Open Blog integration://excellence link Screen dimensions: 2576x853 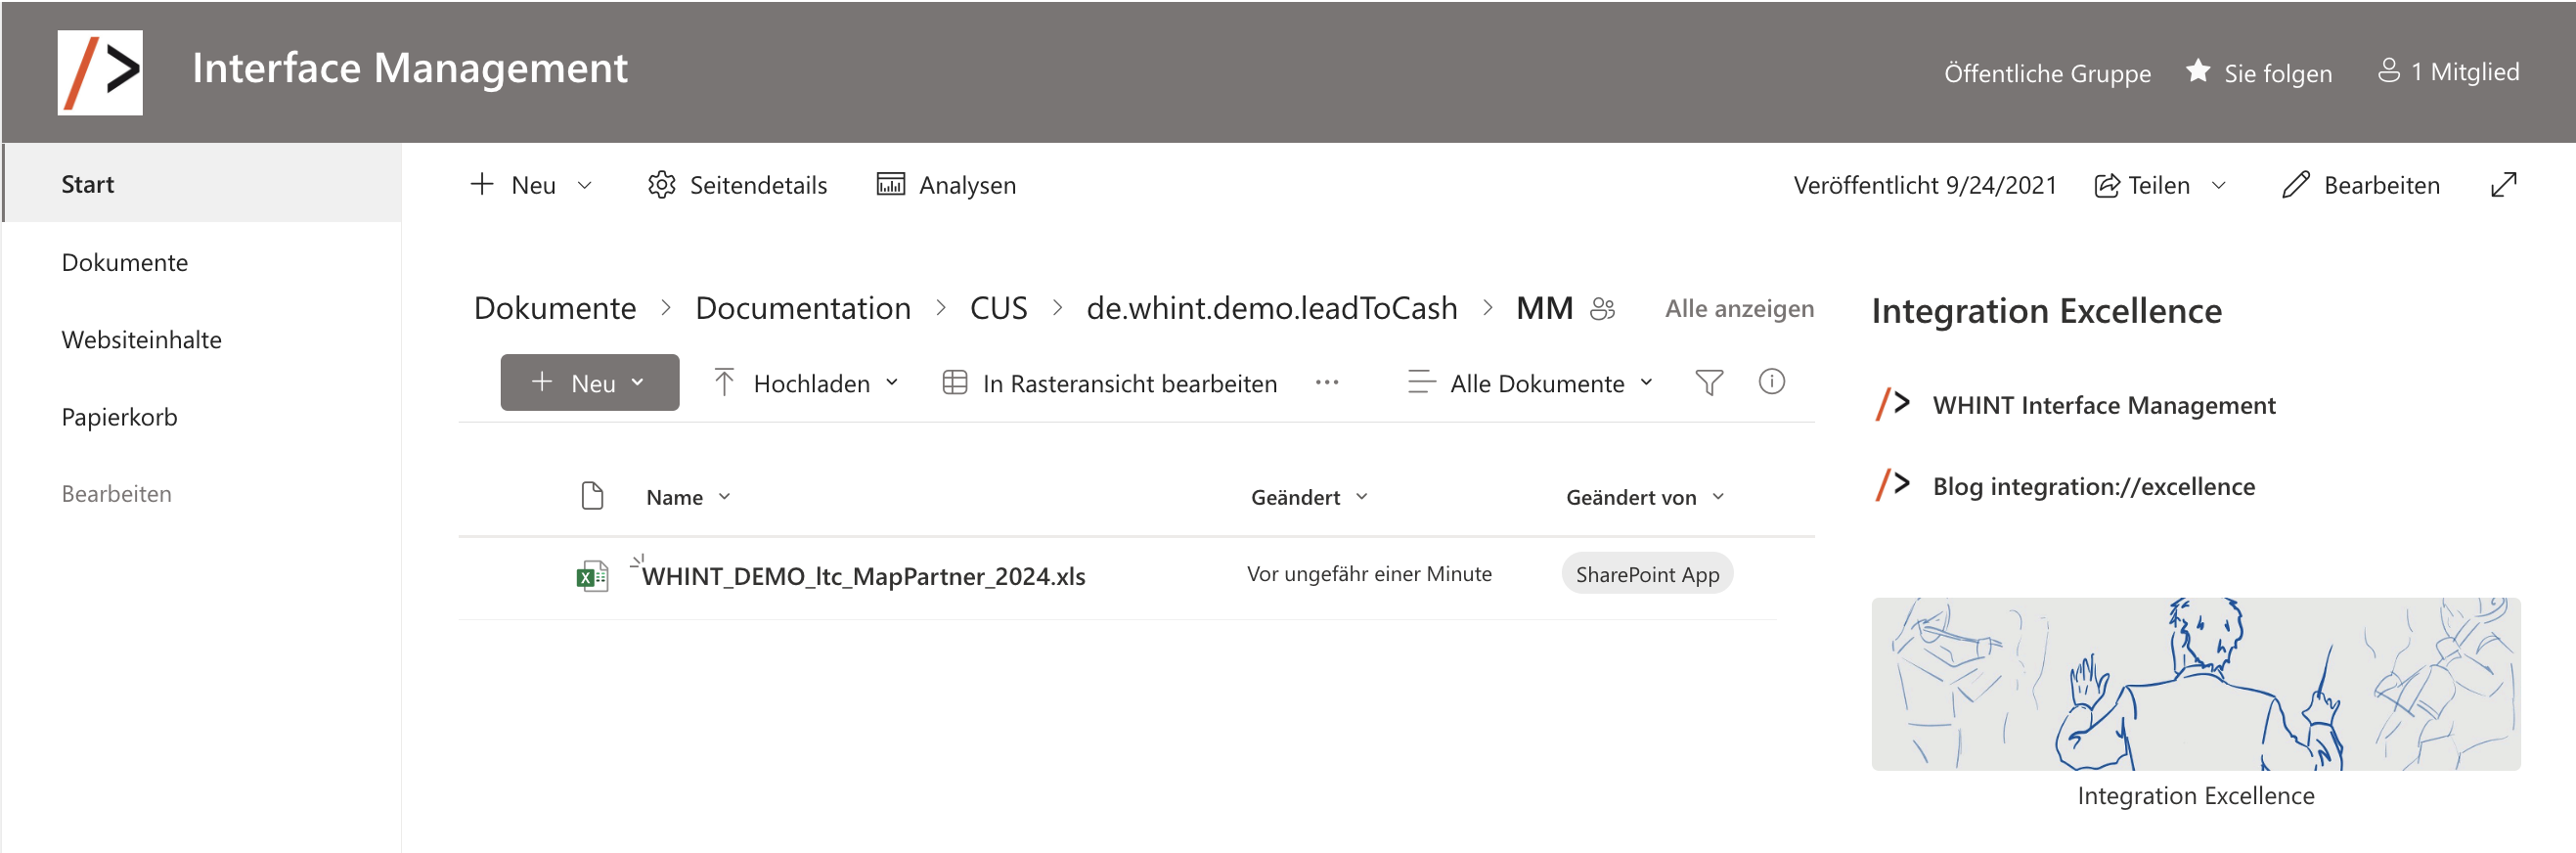(2093, 485)
